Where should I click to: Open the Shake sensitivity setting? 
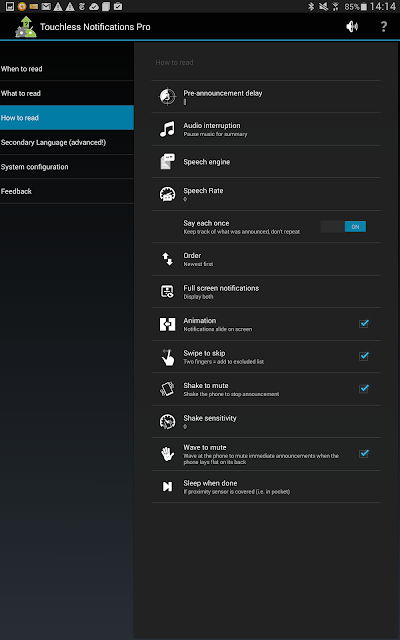click(x=266, y=422)
